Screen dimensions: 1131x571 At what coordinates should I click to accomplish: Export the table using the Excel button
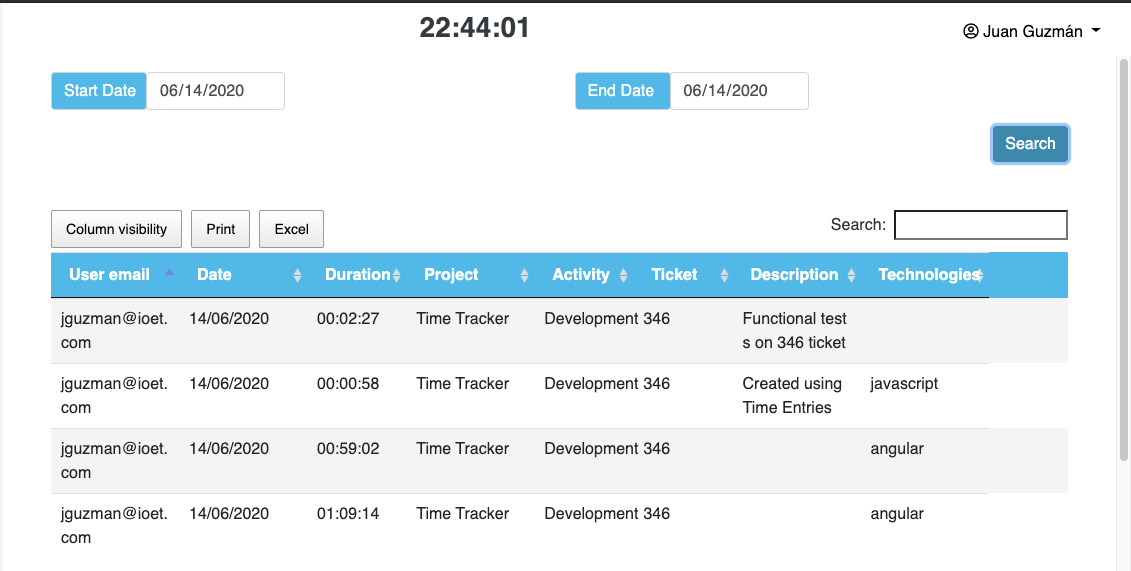pos(291,229)
